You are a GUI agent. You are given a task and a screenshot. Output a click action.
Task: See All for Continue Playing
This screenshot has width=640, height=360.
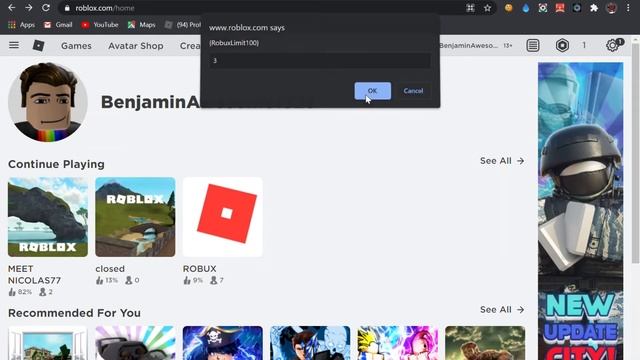coord(502,161)
